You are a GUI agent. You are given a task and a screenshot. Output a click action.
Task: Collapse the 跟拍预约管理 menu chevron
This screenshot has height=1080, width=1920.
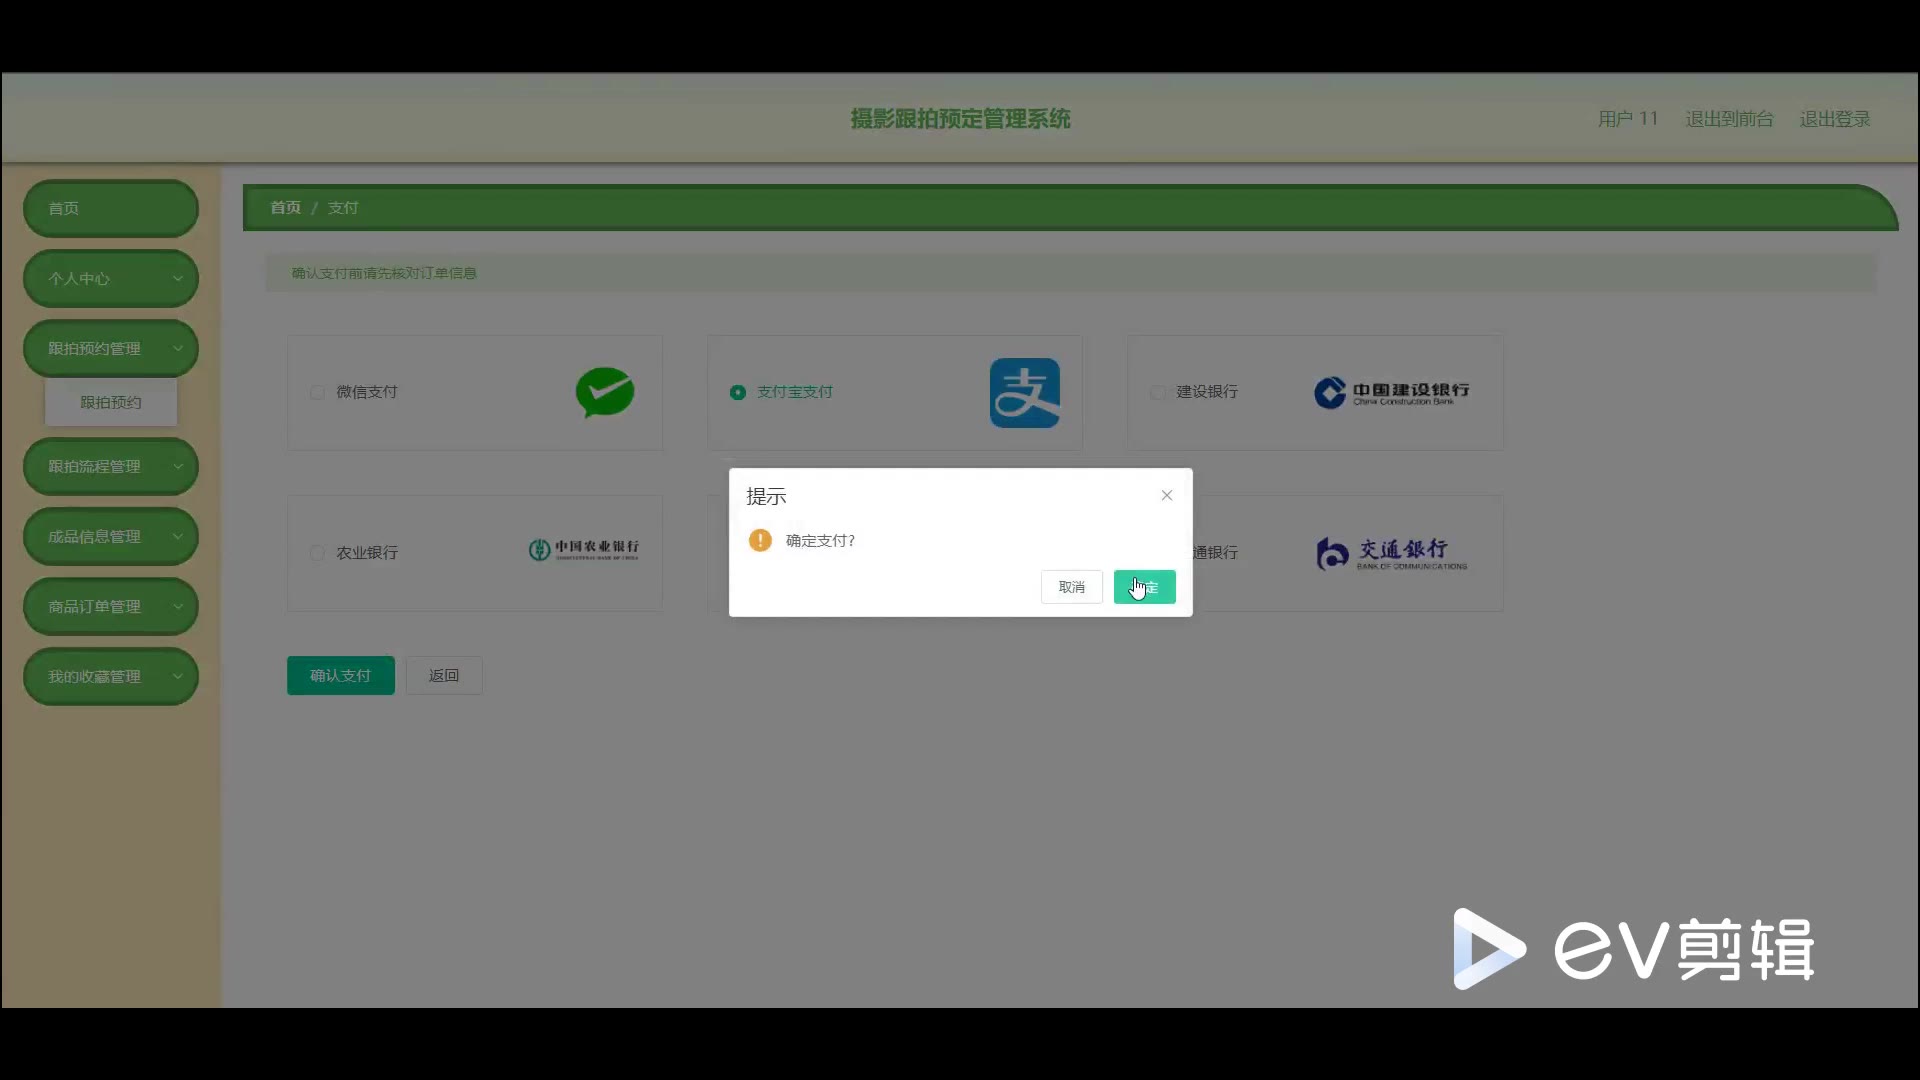click(x=178, y=349)
